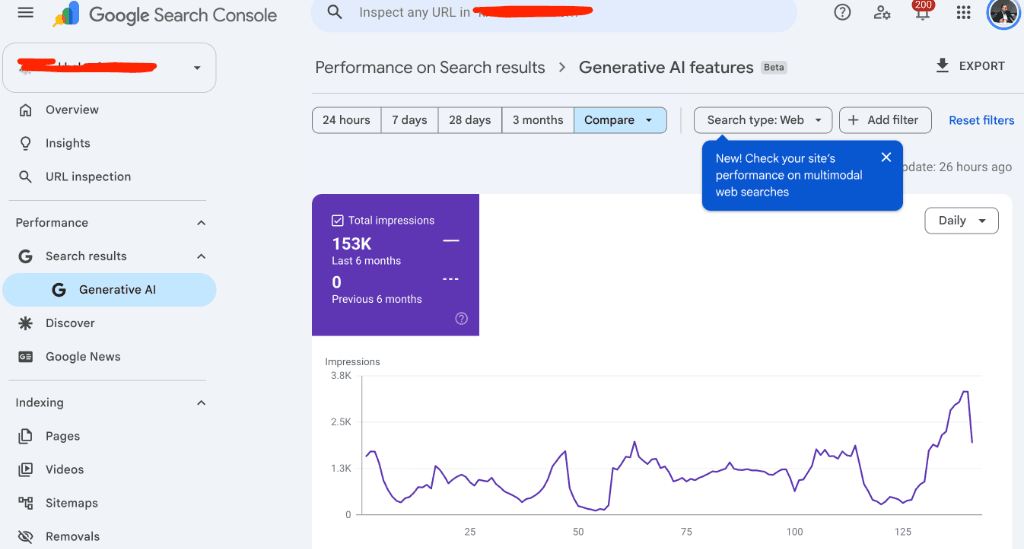Click the Overview home icon
The image size is (1024, 549).
pyautogui.click(x=25, y=110)
